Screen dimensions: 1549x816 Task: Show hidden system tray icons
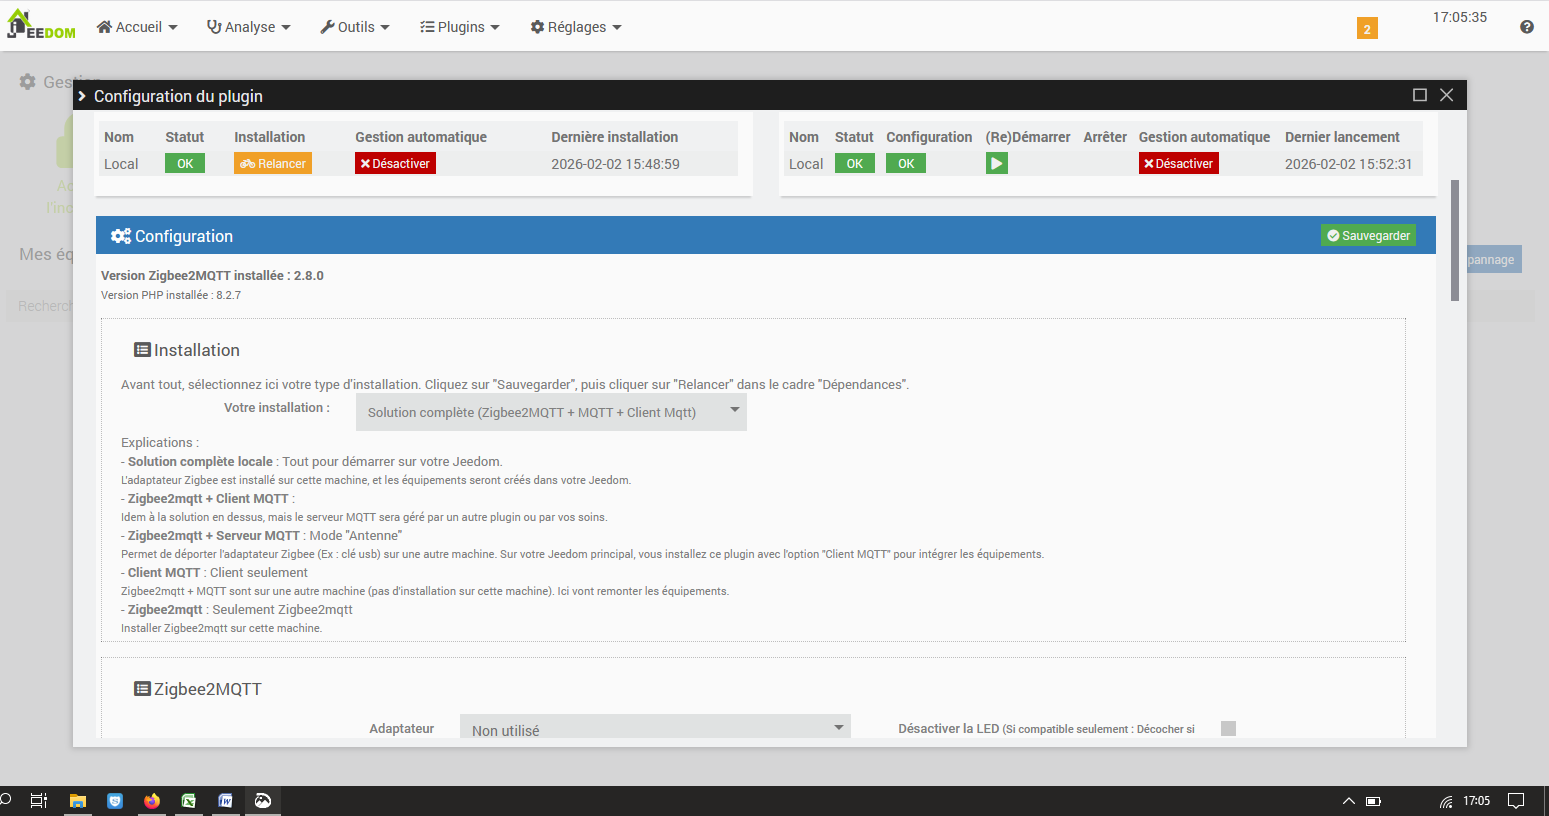(1348, 801)
